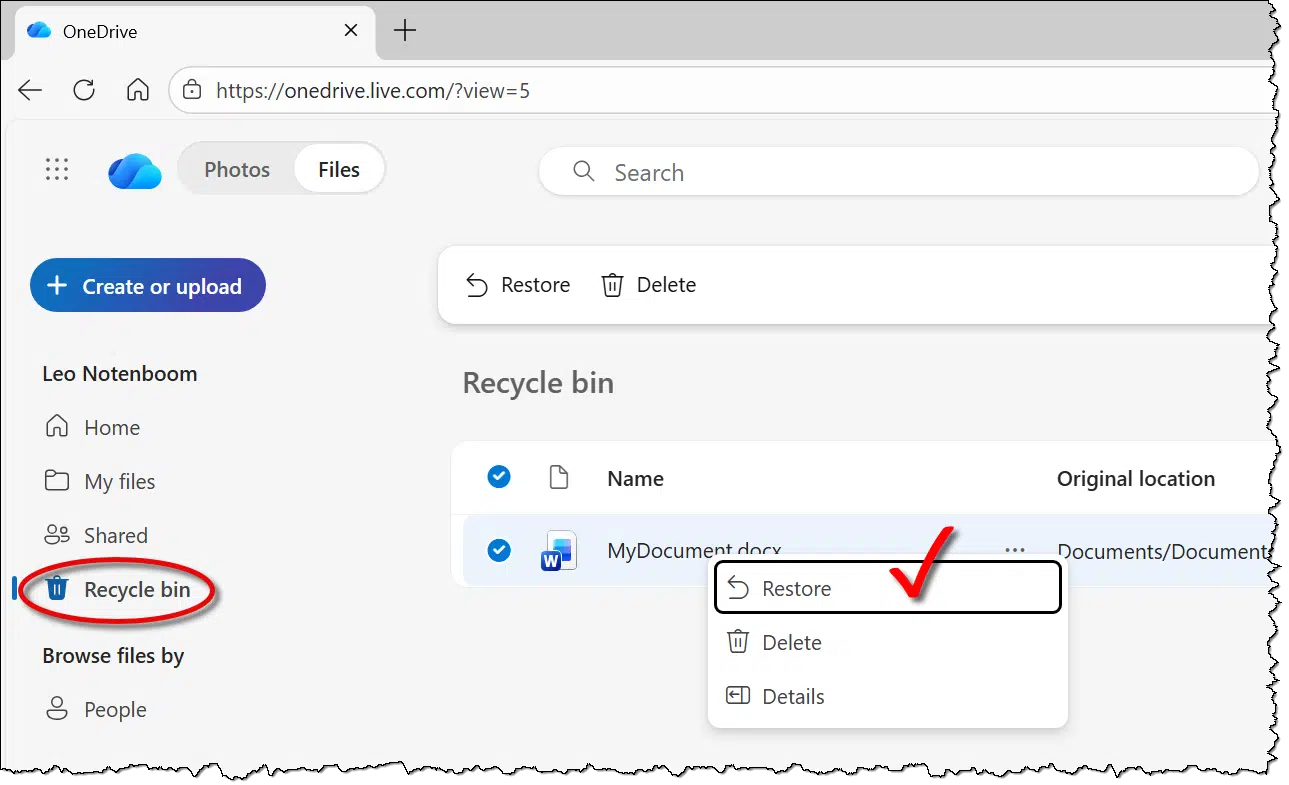Click the file type column header icon
This screenshot has height=785, width=1289.
(x=559, y=479)
